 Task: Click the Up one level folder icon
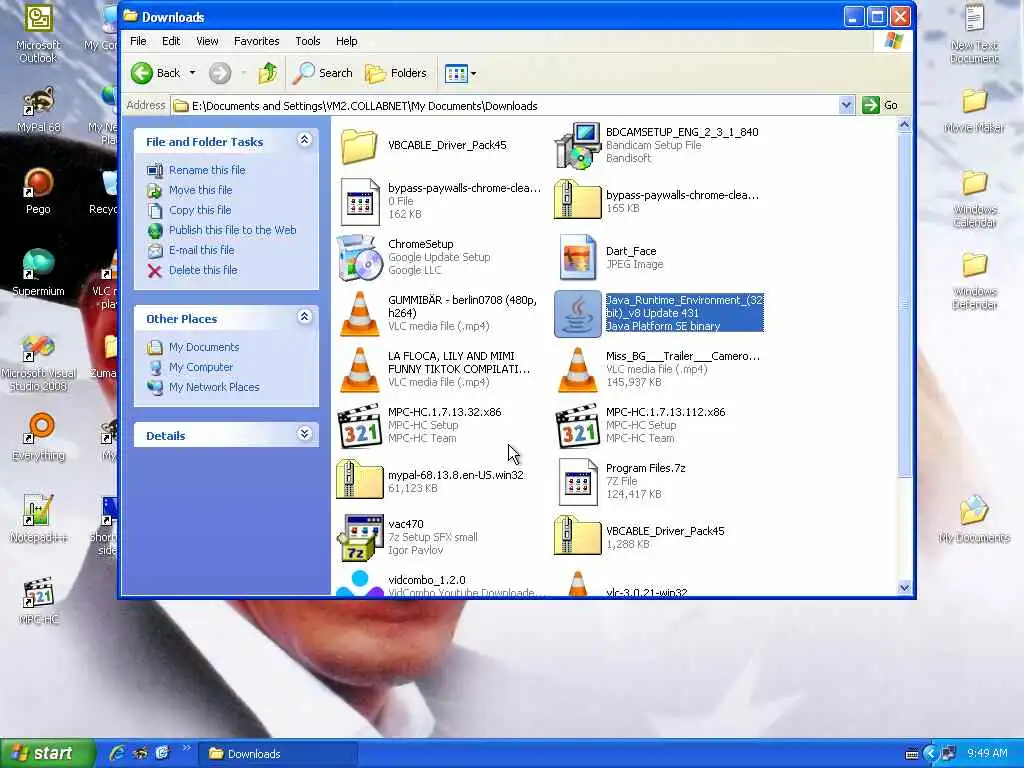(x=267, y=73)
